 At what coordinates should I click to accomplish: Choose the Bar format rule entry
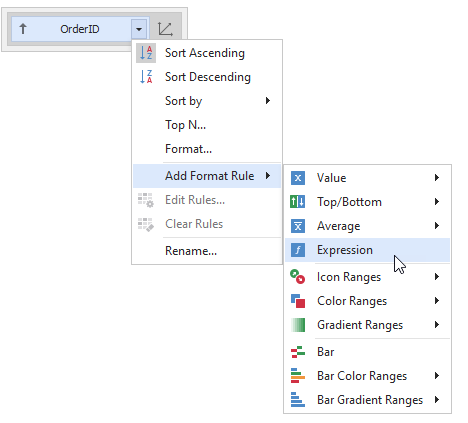[367, 352]
